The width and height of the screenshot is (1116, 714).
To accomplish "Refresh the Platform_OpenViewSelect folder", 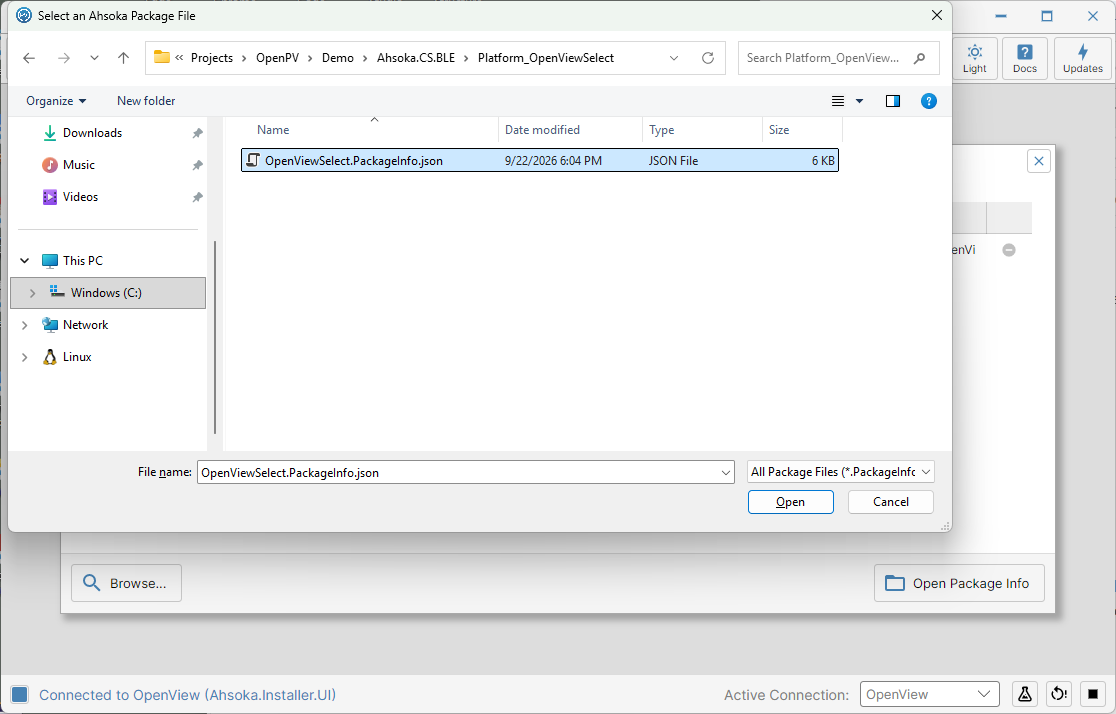I will pyautogui.click(x=707, y=58).
